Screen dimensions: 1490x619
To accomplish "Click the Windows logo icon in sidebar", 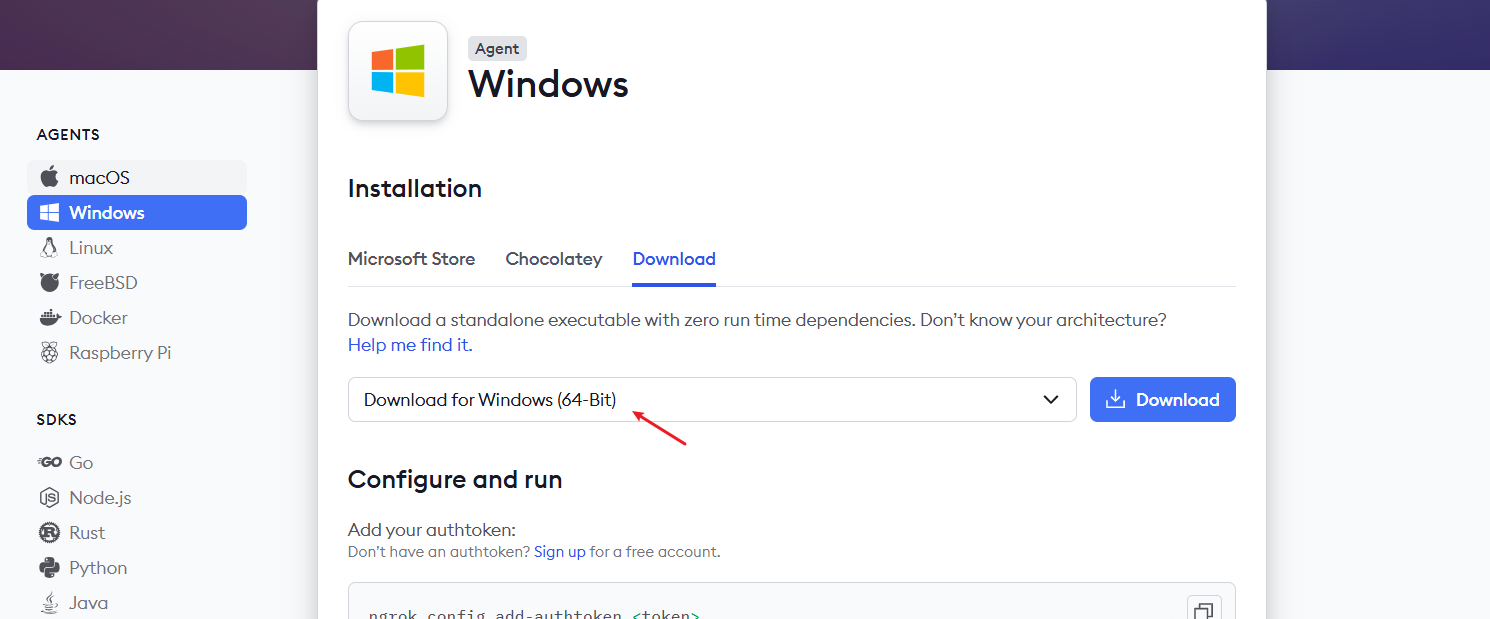I will coord(49,213).
